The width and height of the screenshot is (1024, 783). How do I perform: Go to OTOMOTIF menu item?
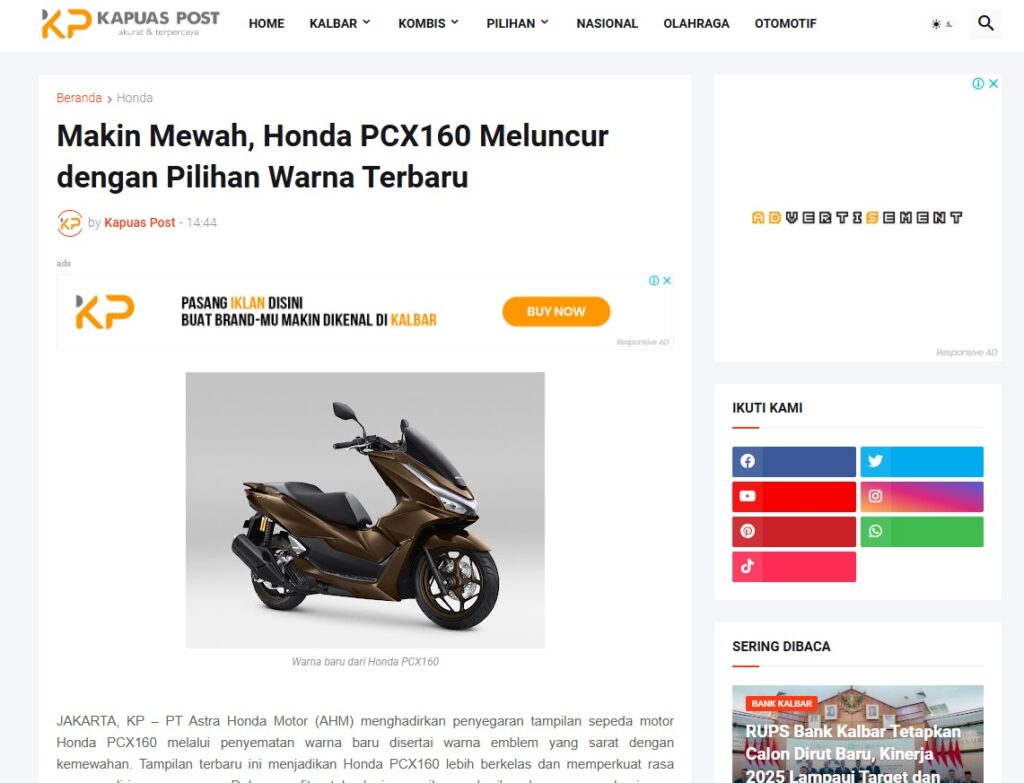[785, 24]
